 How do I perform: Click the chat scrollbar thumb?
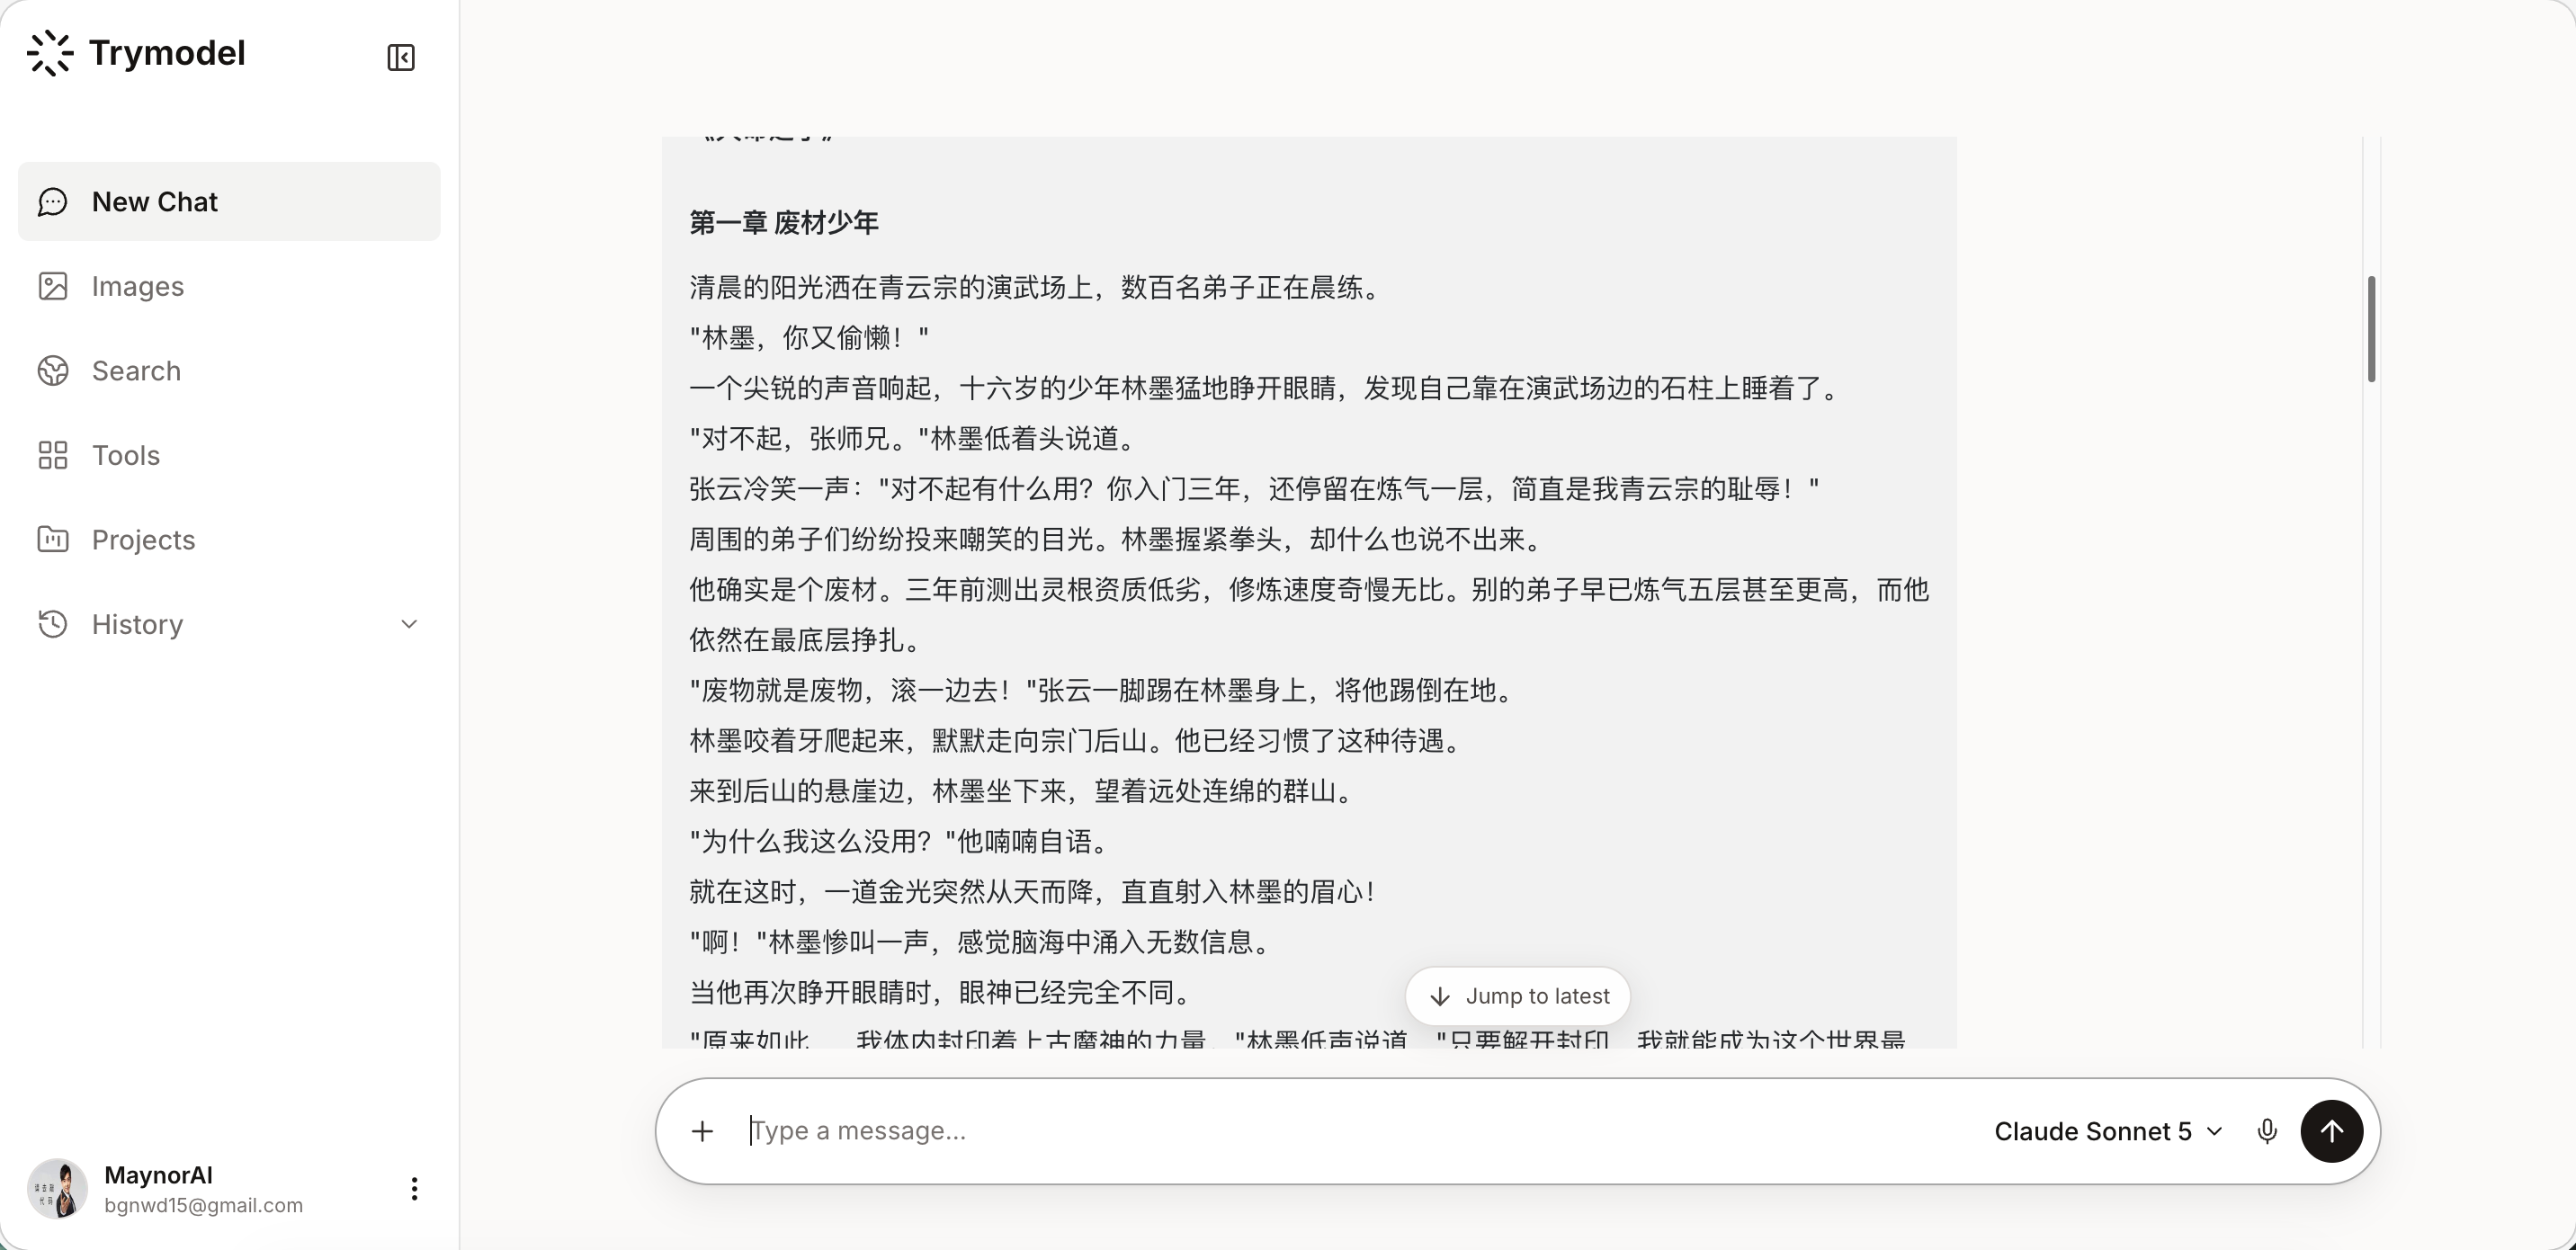point(2371,328)
